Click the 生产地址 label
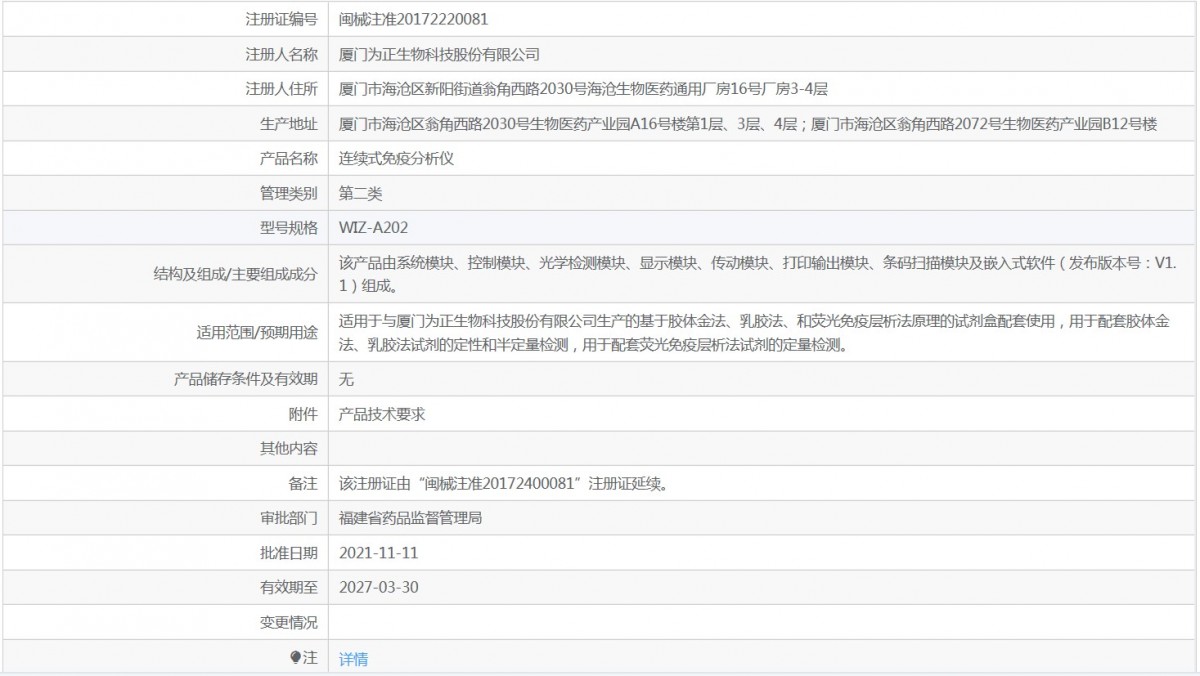Image resolution: width=1200 pixels, height=676 pixels. [x=289, y=124]
